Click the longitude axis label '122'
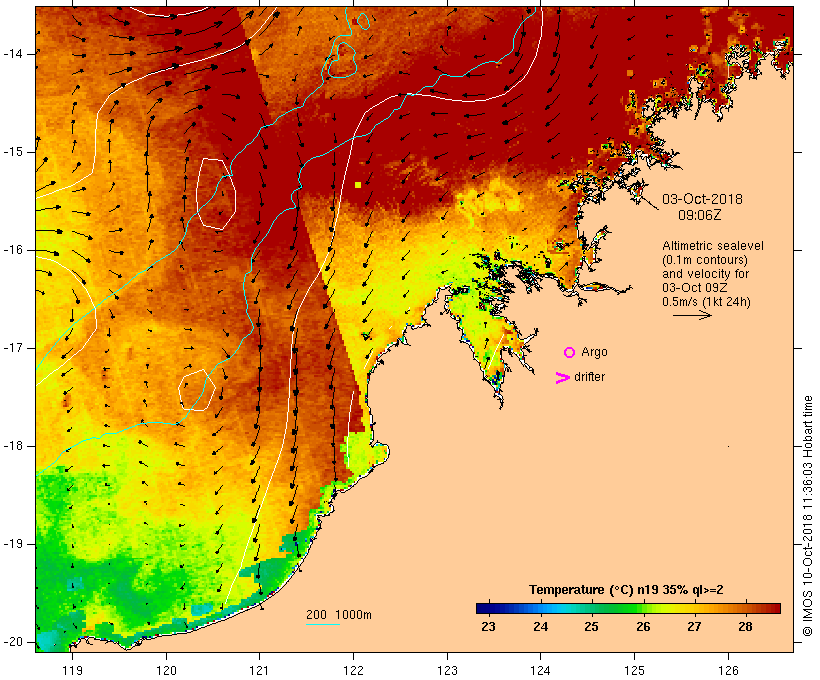This screenshot has height=680, width=820. tap(354, 670)
